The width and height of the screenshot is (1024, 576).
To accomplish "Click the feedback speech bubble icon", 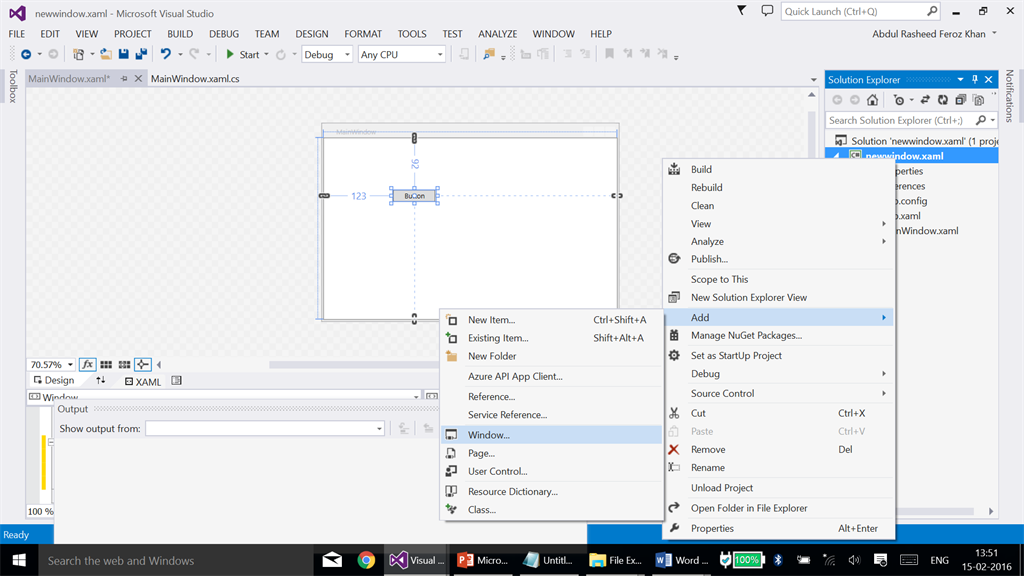I will tap(767, 11).
